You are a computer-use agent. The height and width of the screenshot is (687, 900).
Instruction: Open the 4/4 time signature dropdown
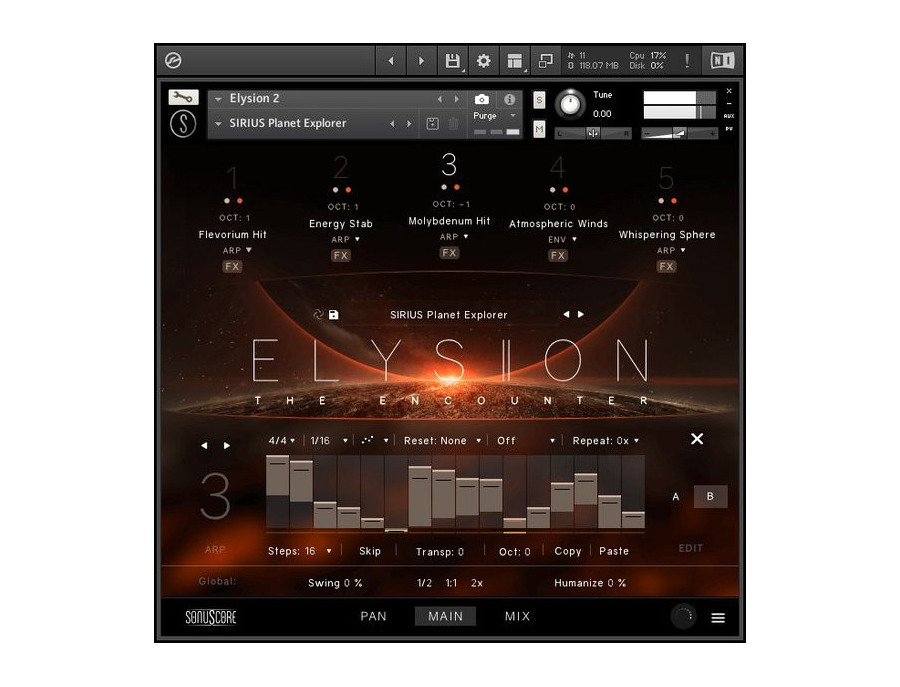pyautogui.click(x=282, y=440)
